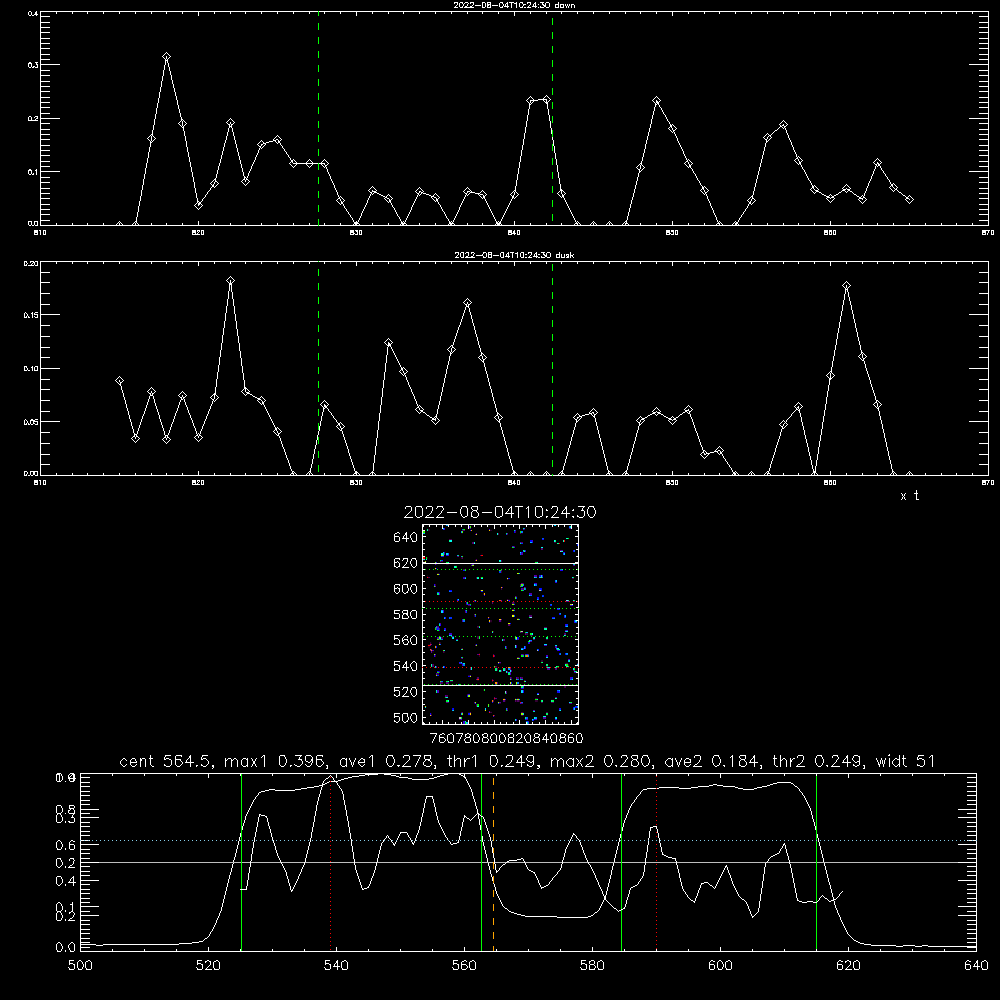Image resolution: width=1000 pixels, height=1000 pixels.
Task: Click the bottom plot x-axis label '640'
Action: point(976,966)
